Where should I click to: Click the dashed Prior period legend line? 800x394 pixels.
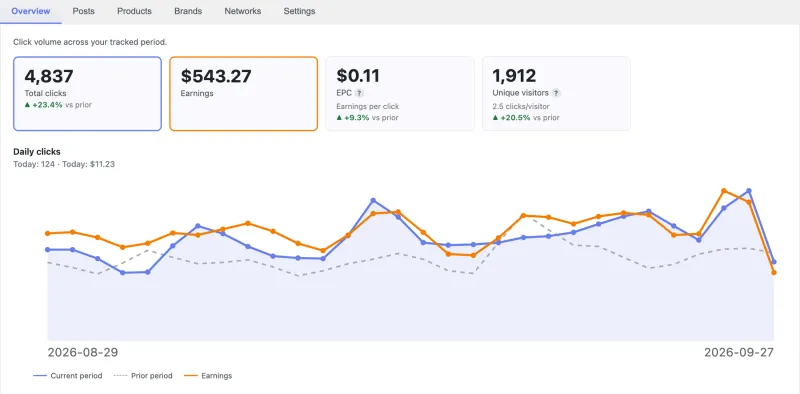[120, 376]
